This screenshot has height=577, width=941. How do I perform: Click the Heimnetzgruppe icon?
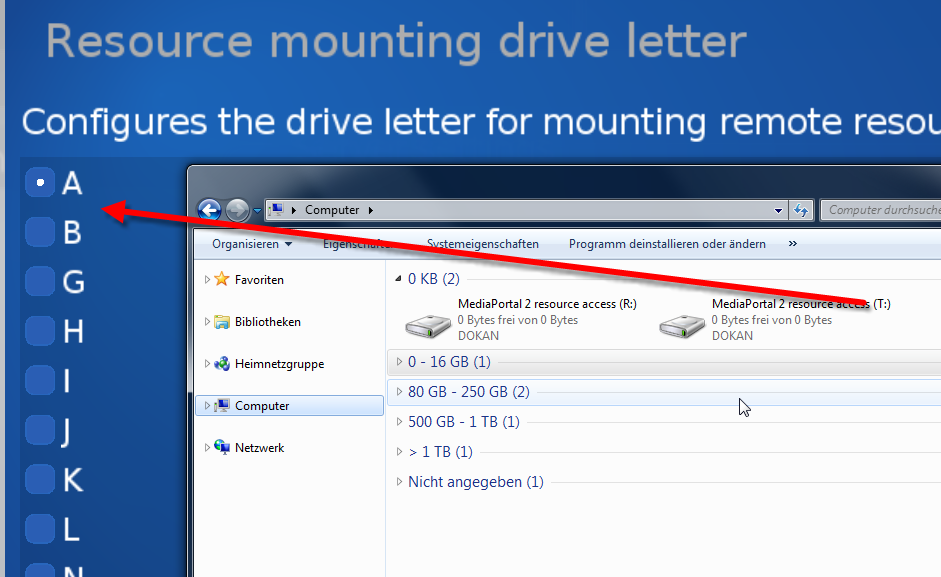[222, 364]
